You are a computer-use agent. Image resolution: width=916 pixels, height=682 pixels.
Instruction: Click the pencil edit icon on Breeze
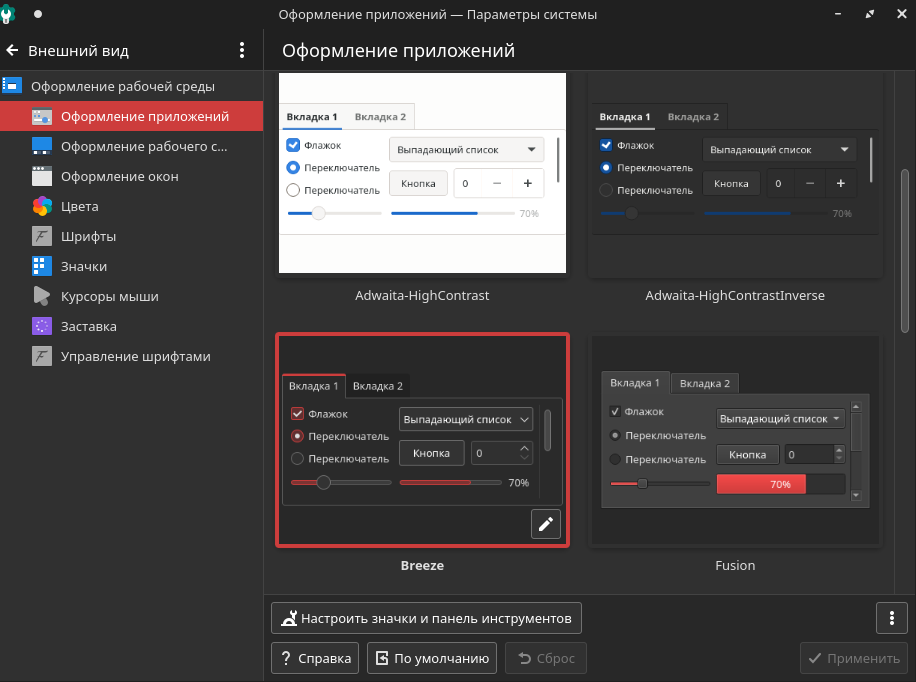pyautogui.click(x=546, y=524)
